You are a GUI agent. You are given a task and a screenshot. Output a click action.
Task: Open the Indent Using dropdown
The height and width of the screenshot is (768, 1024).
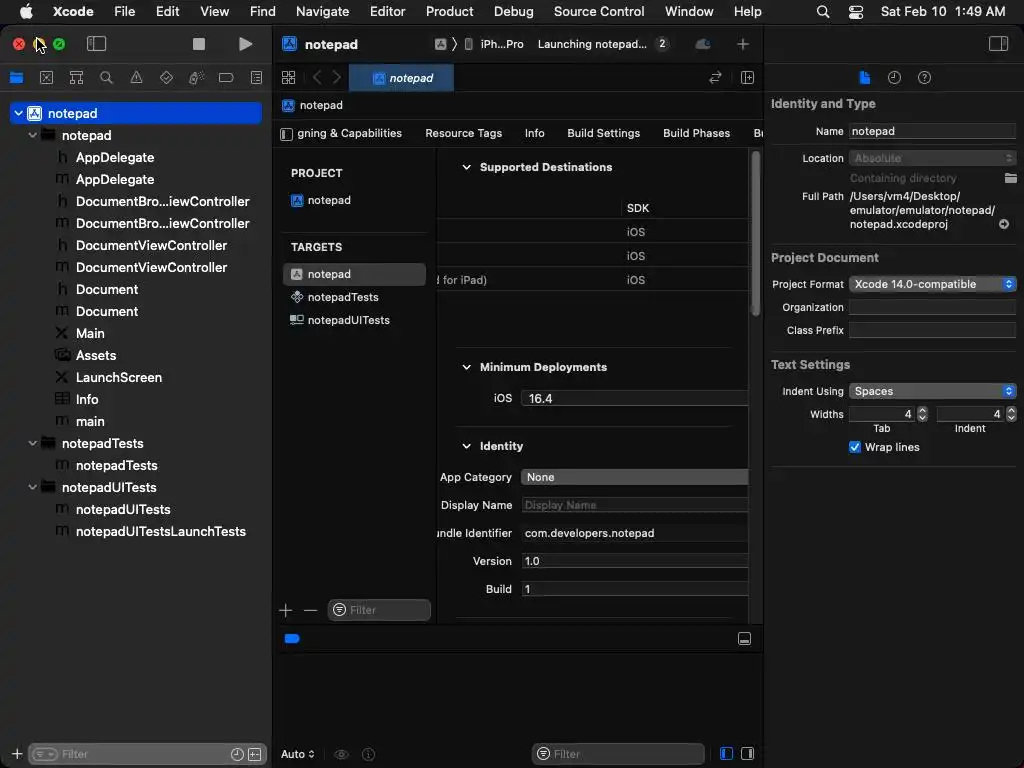pyautogui.click(x=933, y=391)
